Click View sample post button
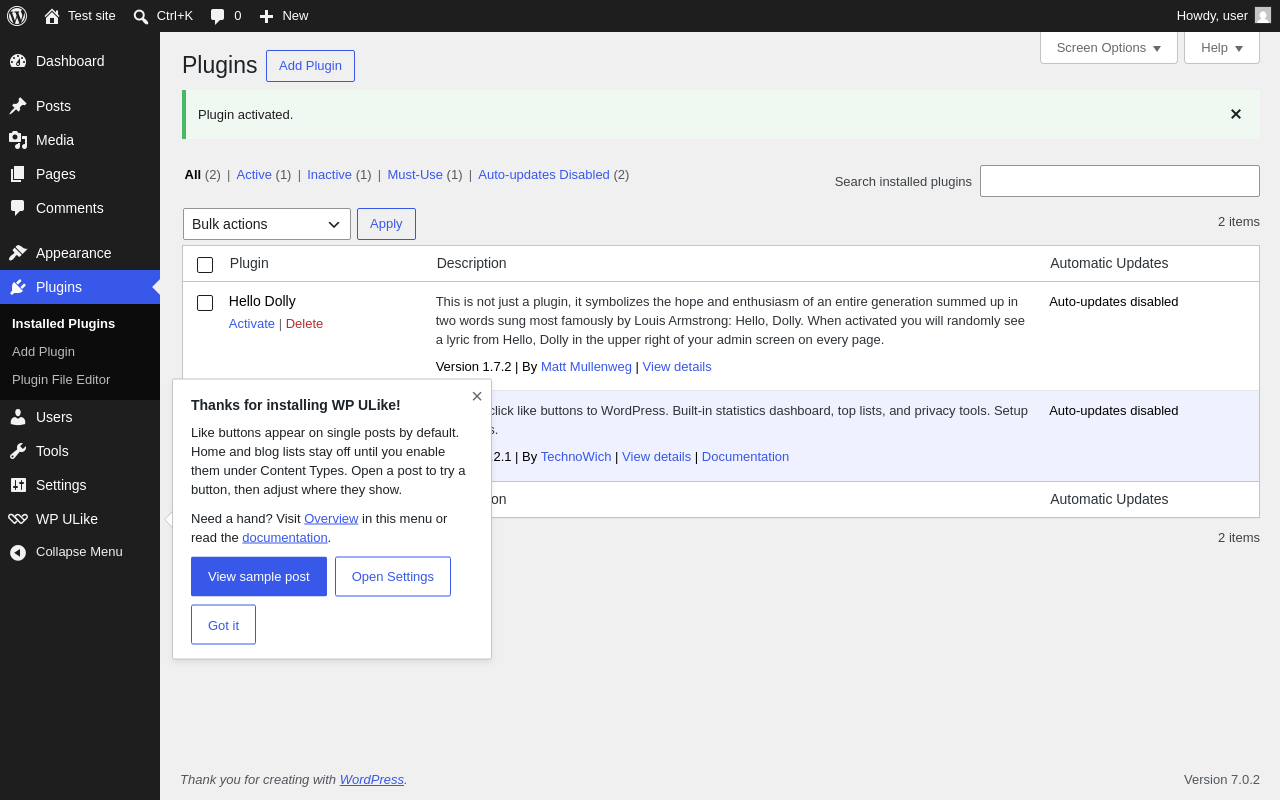This screenshot has height=800, width=1280. (x=259, y=576)
